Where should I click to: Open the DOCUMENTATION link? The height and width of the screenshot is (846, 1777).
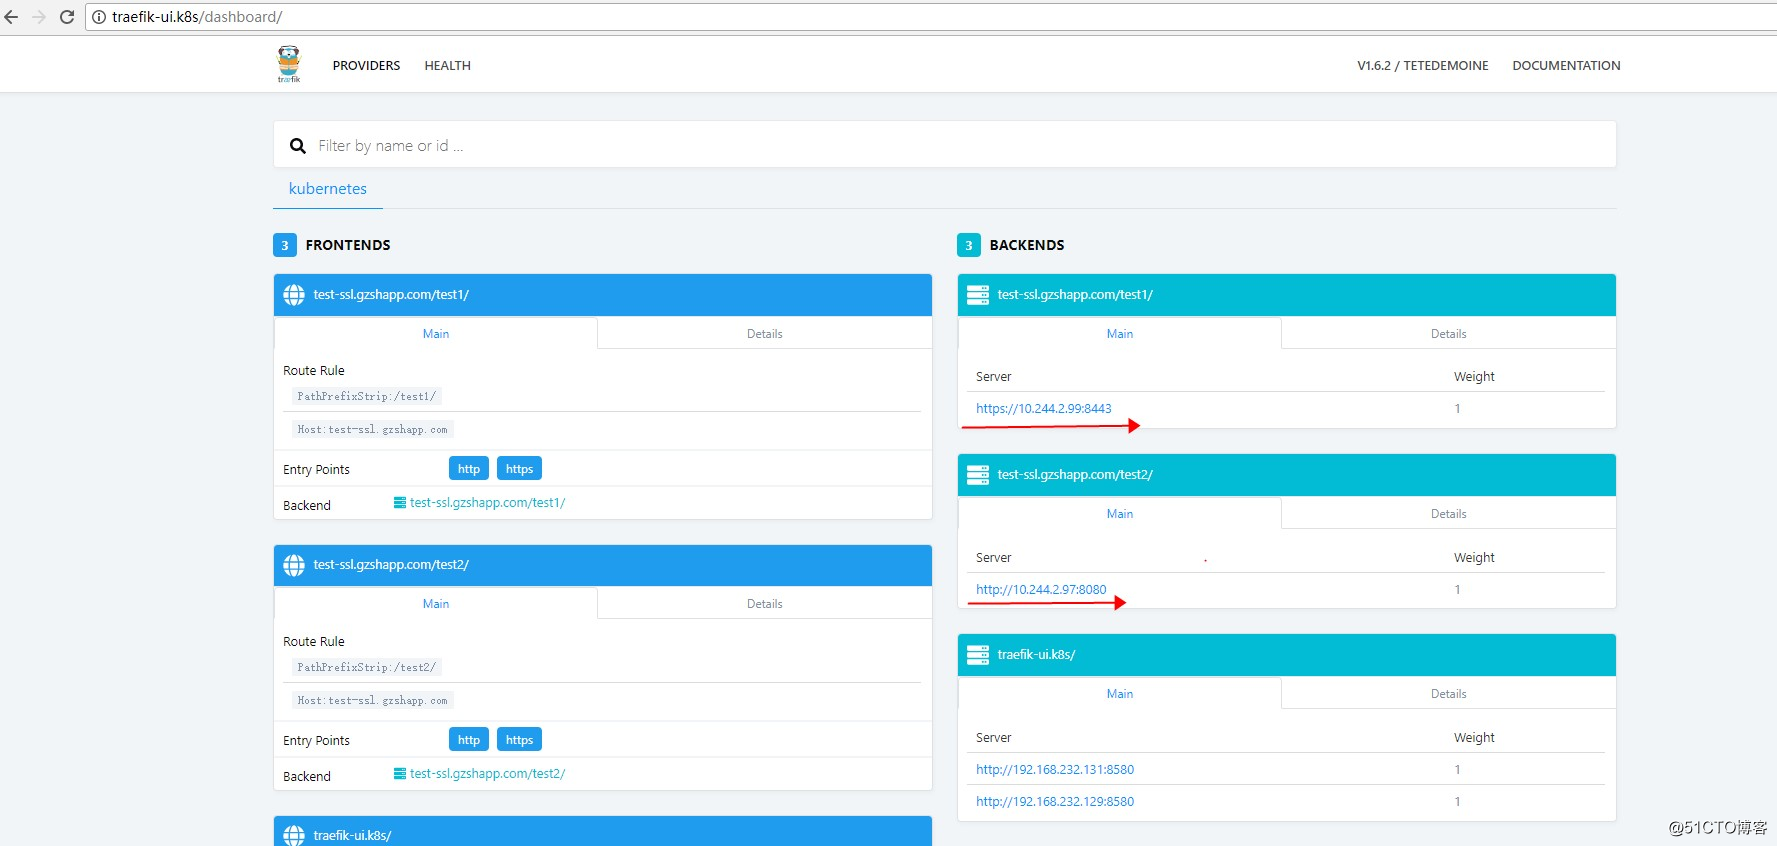click(1566, 66)
